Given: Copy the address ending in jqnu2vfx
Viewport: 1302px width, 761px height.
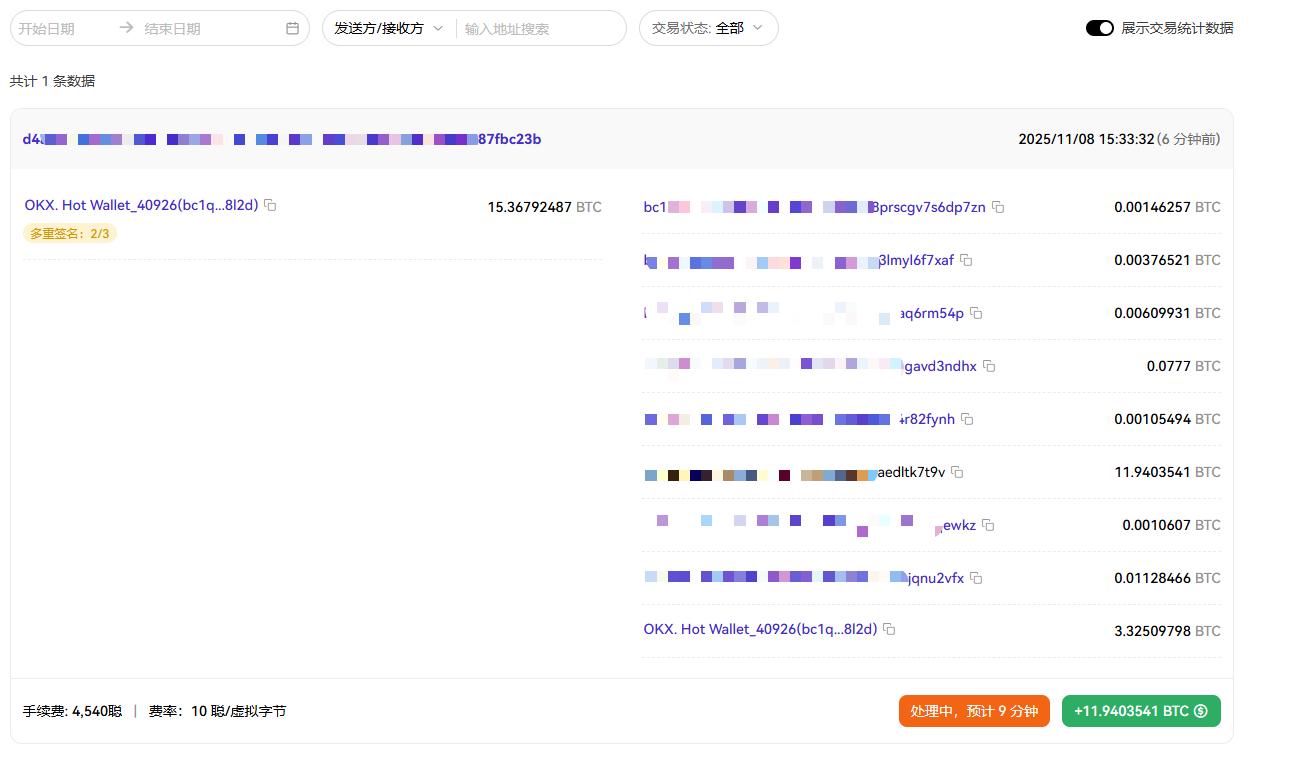Looking at the screenshot, I should coord(976,579).
